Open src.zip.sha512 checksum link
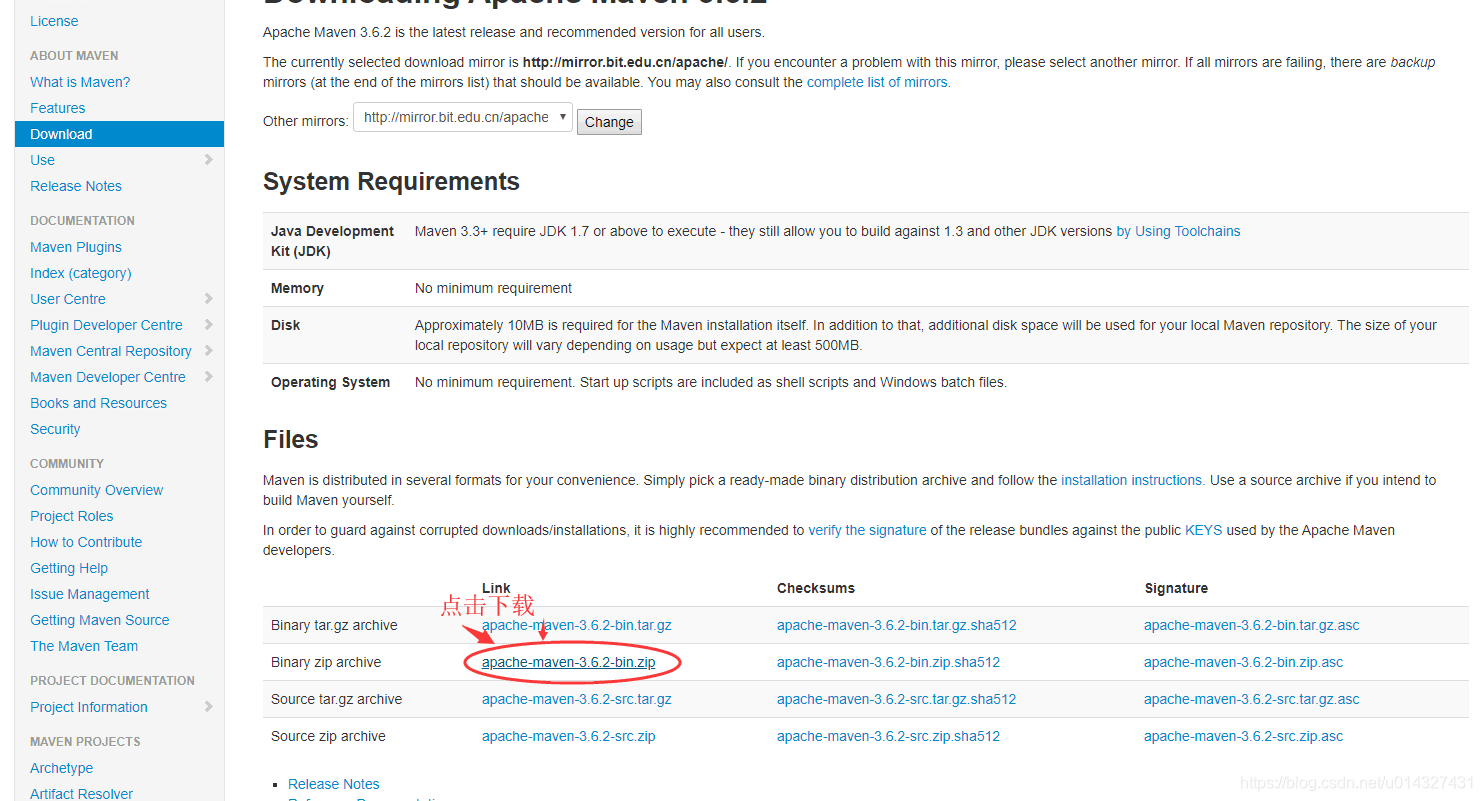The width and height of the screenshot is (1482, 801). click(888, 736)
